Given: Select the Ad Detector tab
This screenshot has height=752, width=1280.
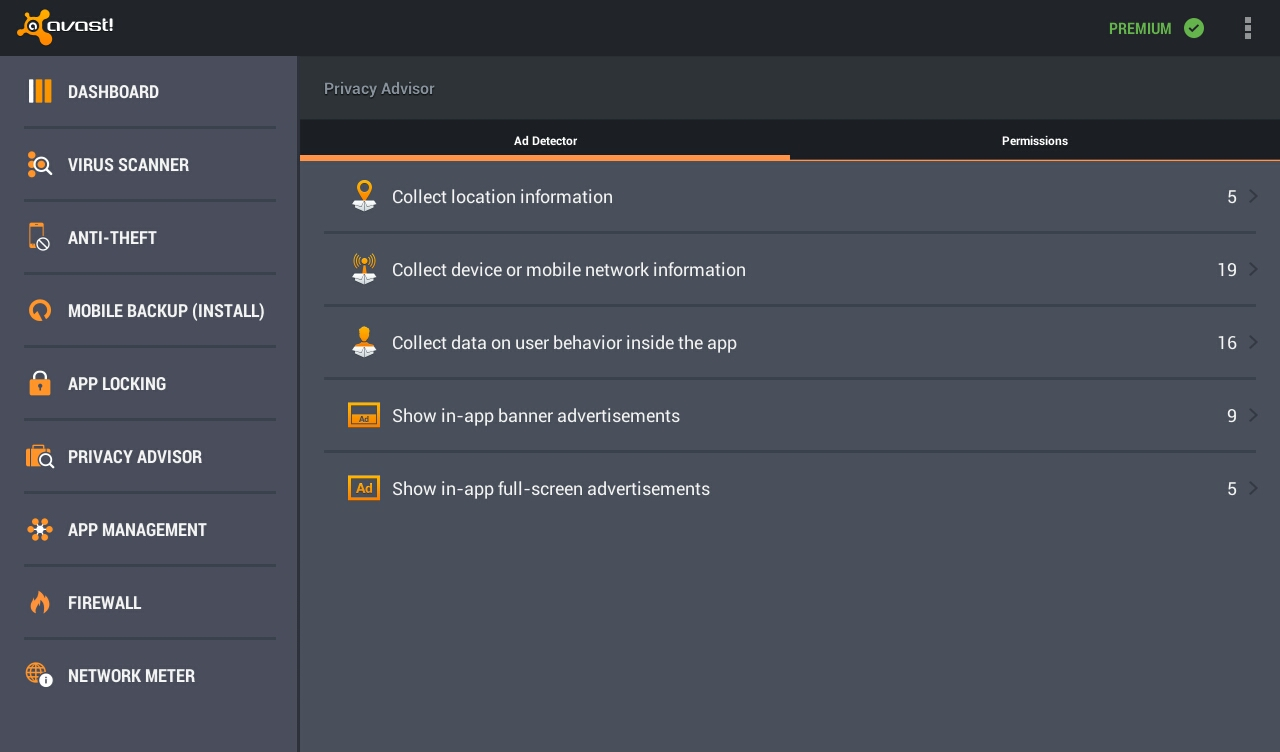Looking at the screenshot, I should click(545, 141).
